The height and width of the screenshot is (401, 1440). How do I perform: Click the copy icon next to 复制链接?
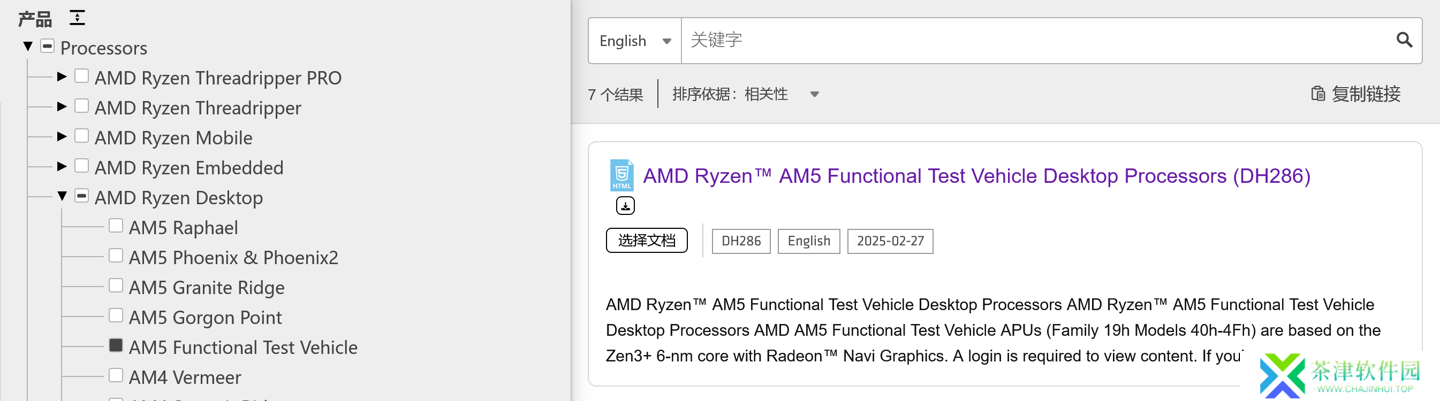point(1318,93)
